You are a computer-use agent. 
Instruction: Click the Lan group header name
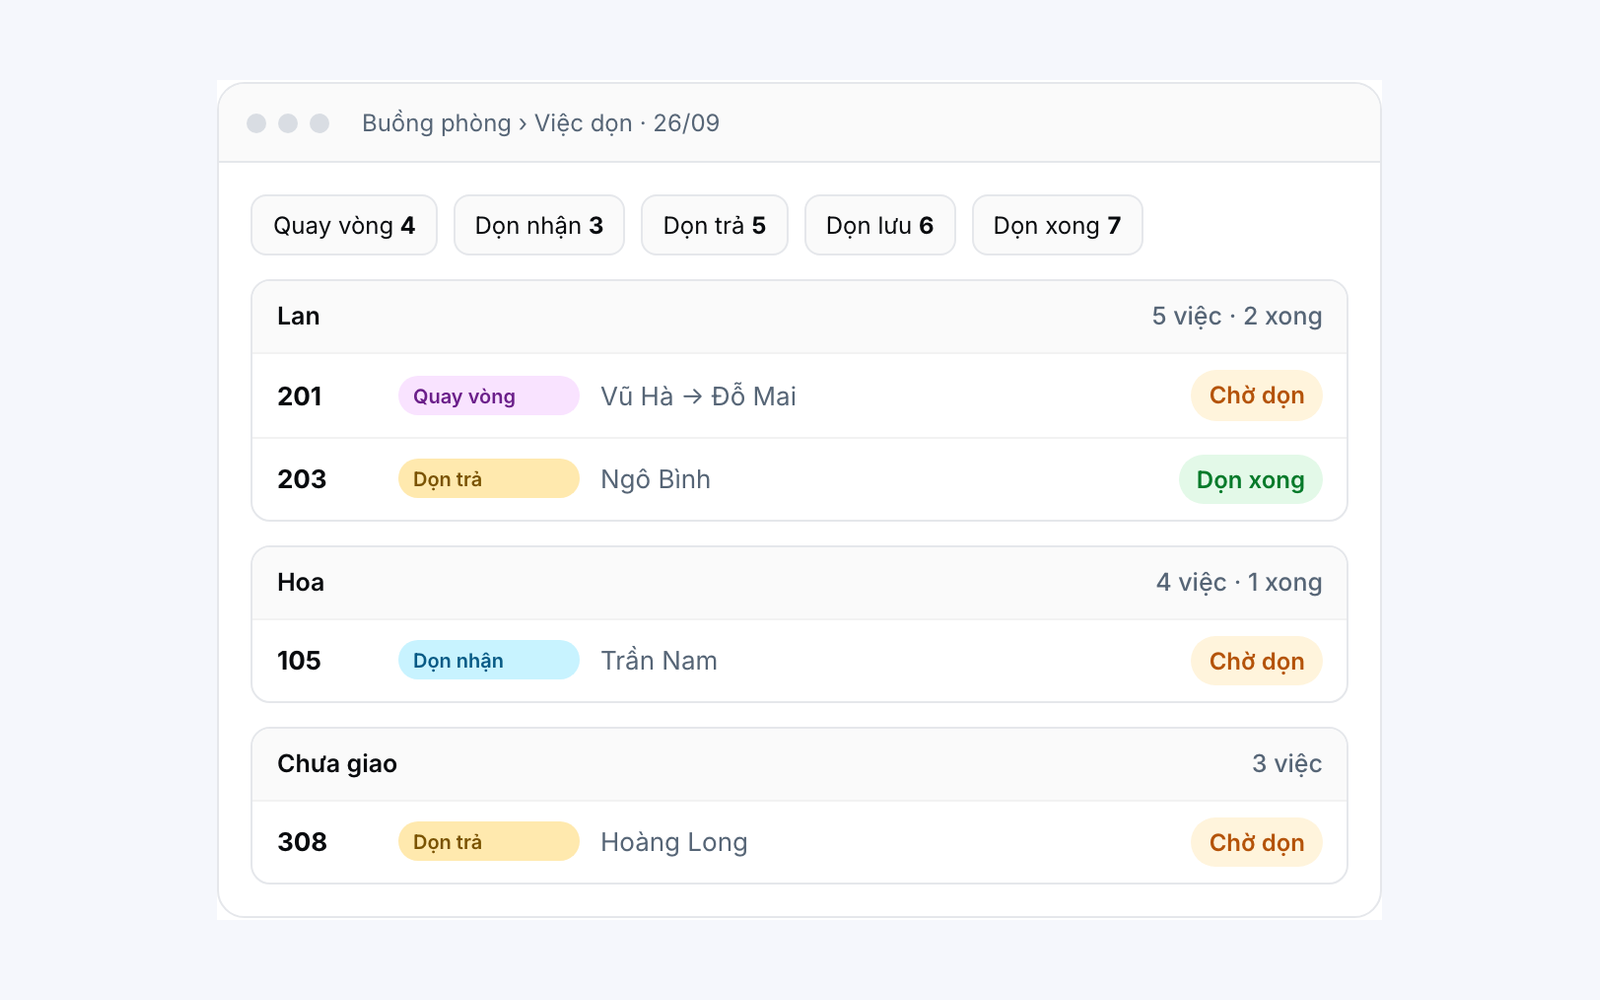pyautogui.click(x=298, y=316)
